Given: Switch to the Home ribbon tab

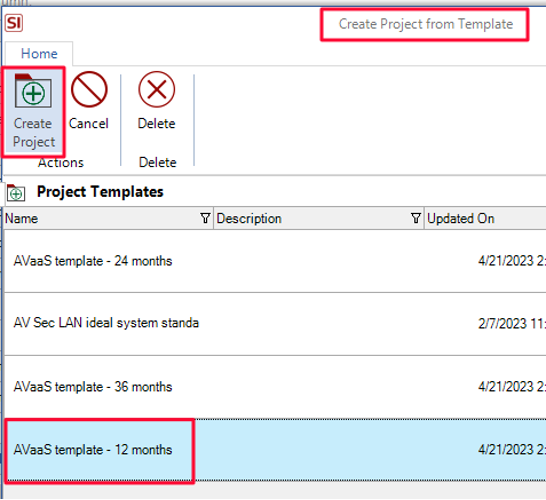Looking at the screenshot, I should [39, 54].
